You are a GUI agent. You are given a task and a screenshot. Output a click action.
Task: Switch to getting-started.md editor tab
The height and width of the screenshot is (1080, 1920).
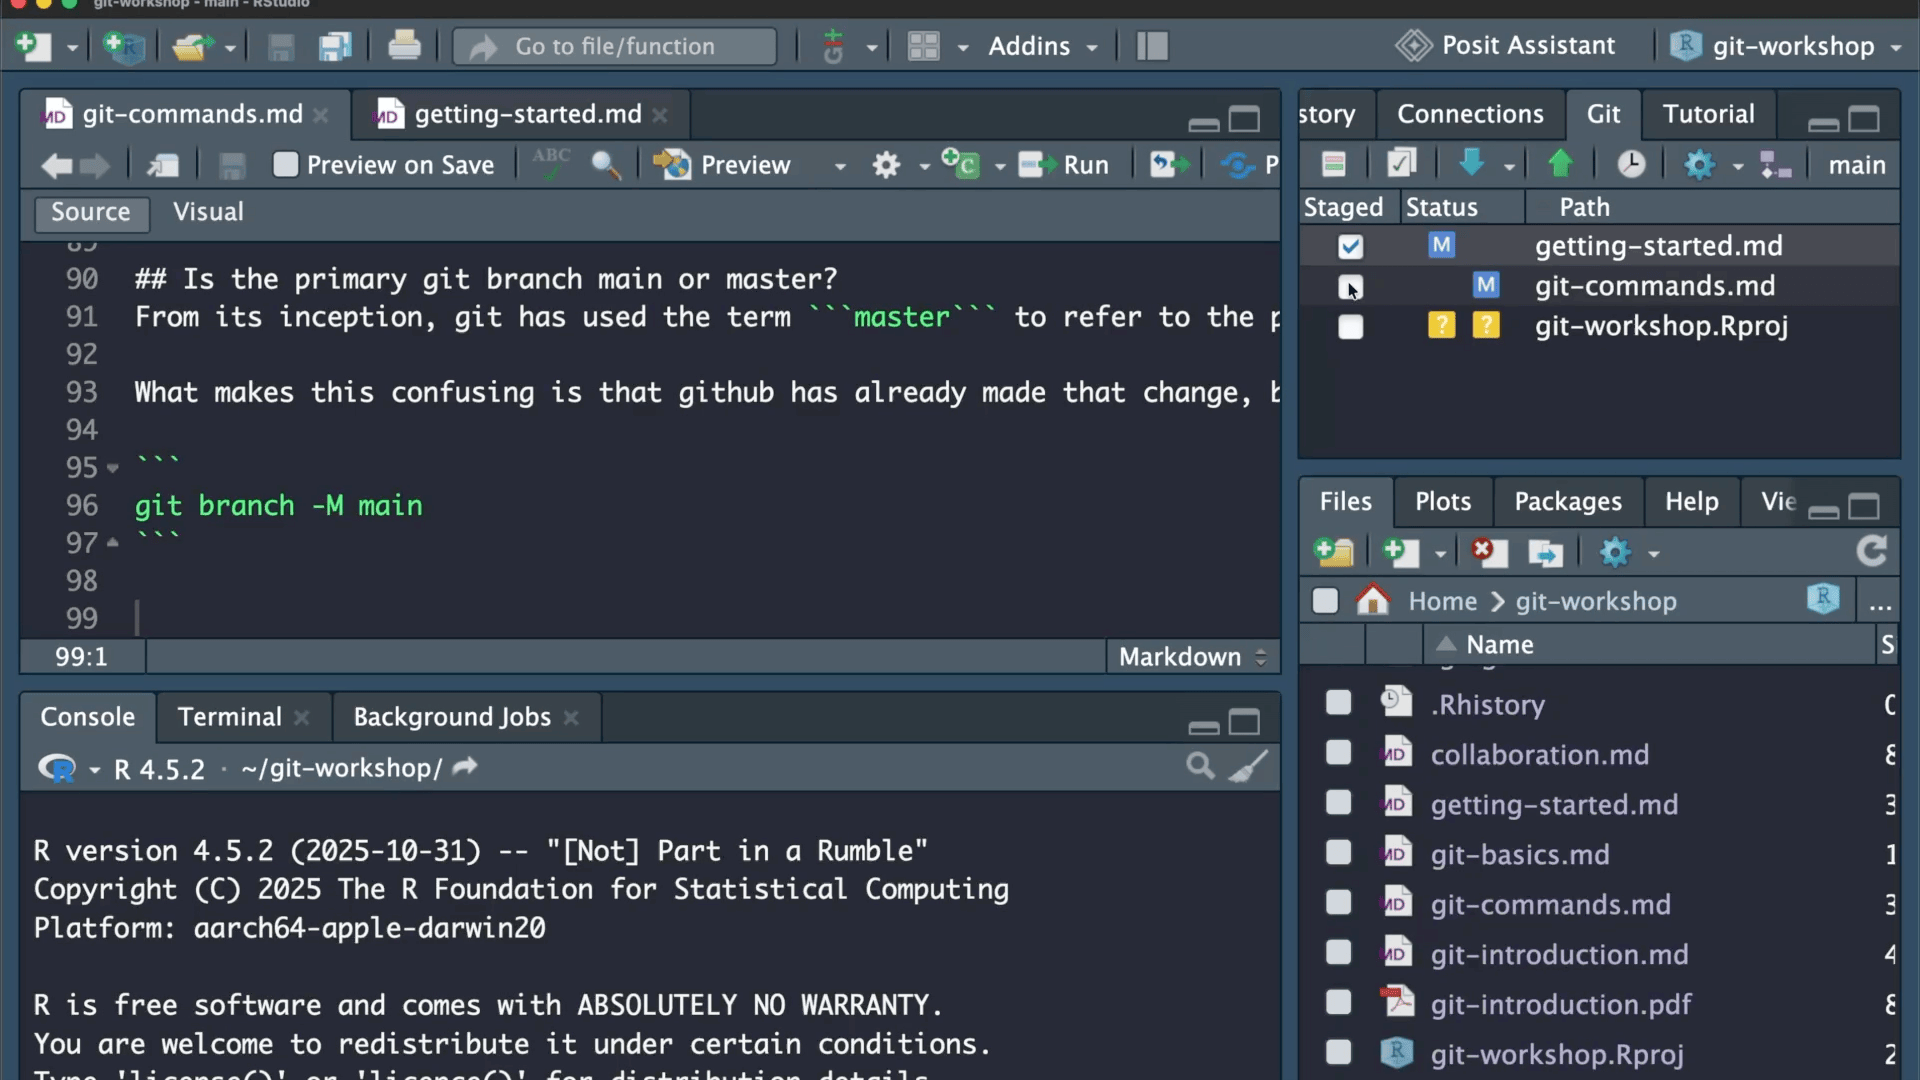pos(528,114)
